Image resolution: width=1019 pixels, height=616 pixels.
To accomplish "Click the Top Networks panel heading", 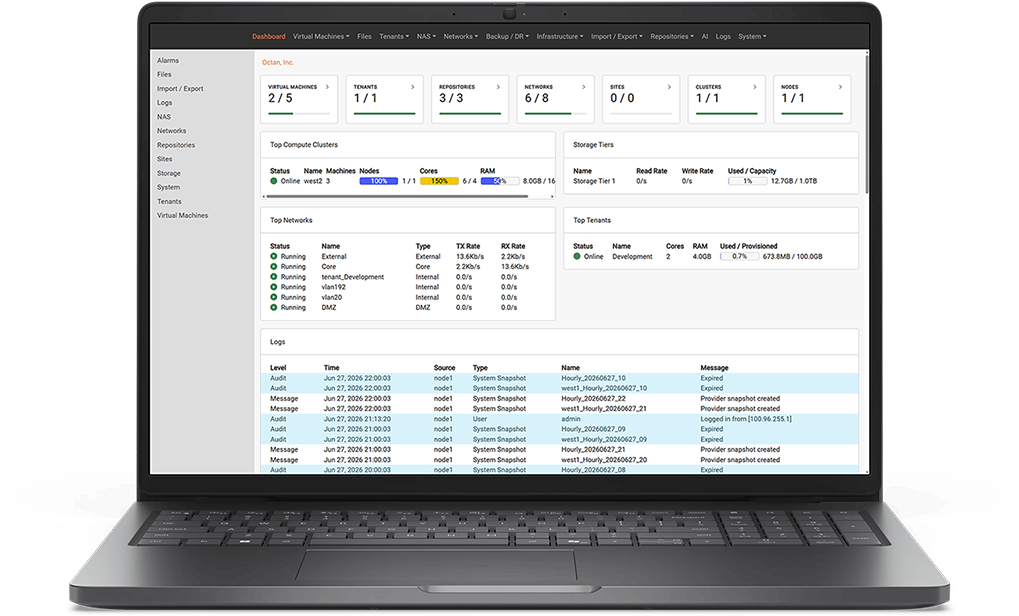I will tap(291, 220).
